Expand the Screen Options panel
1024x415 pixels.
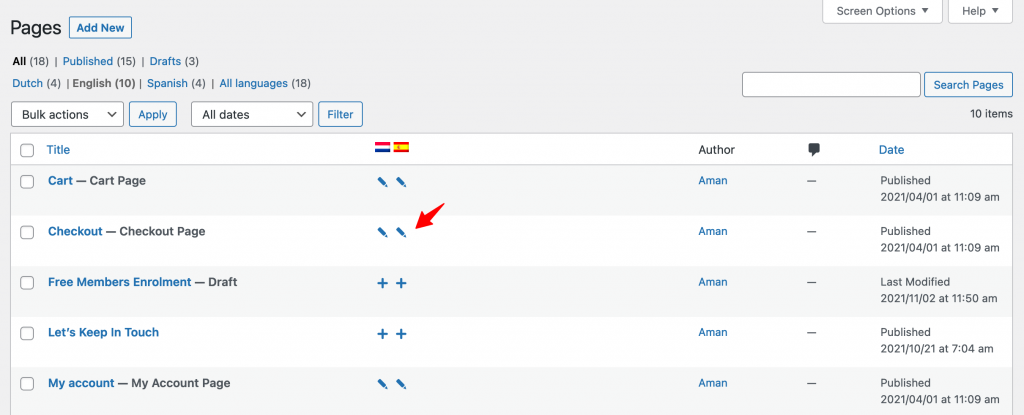882,11
